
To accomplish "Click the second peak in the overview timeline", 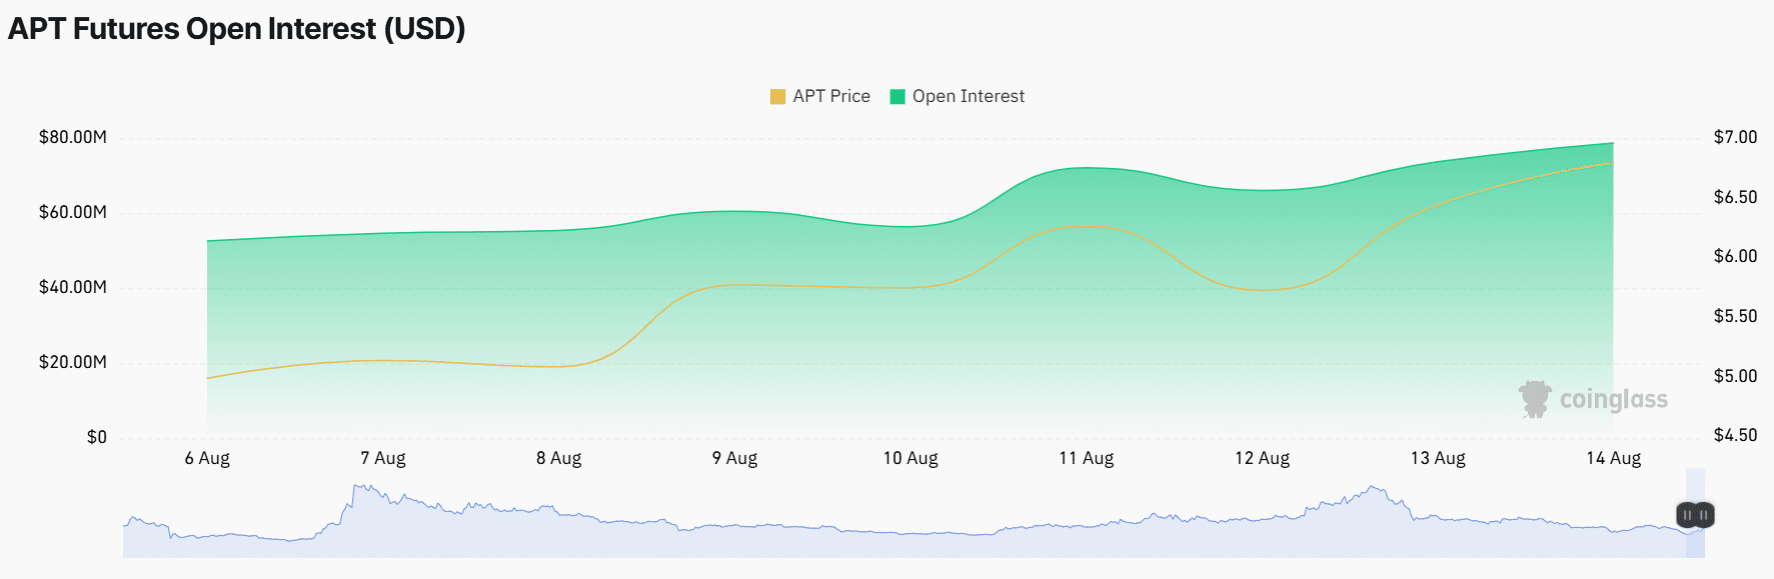I will coord(1377,491).
